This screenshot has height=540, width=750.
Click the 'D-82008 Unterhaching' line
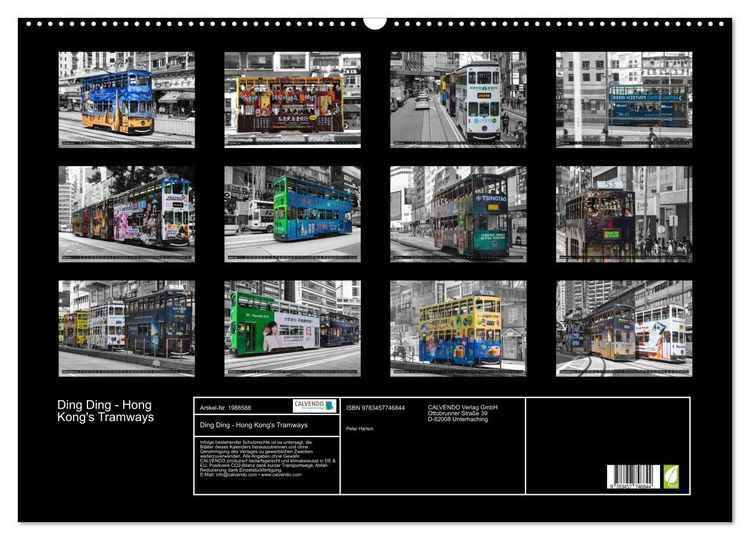click(x=458, y=419)
